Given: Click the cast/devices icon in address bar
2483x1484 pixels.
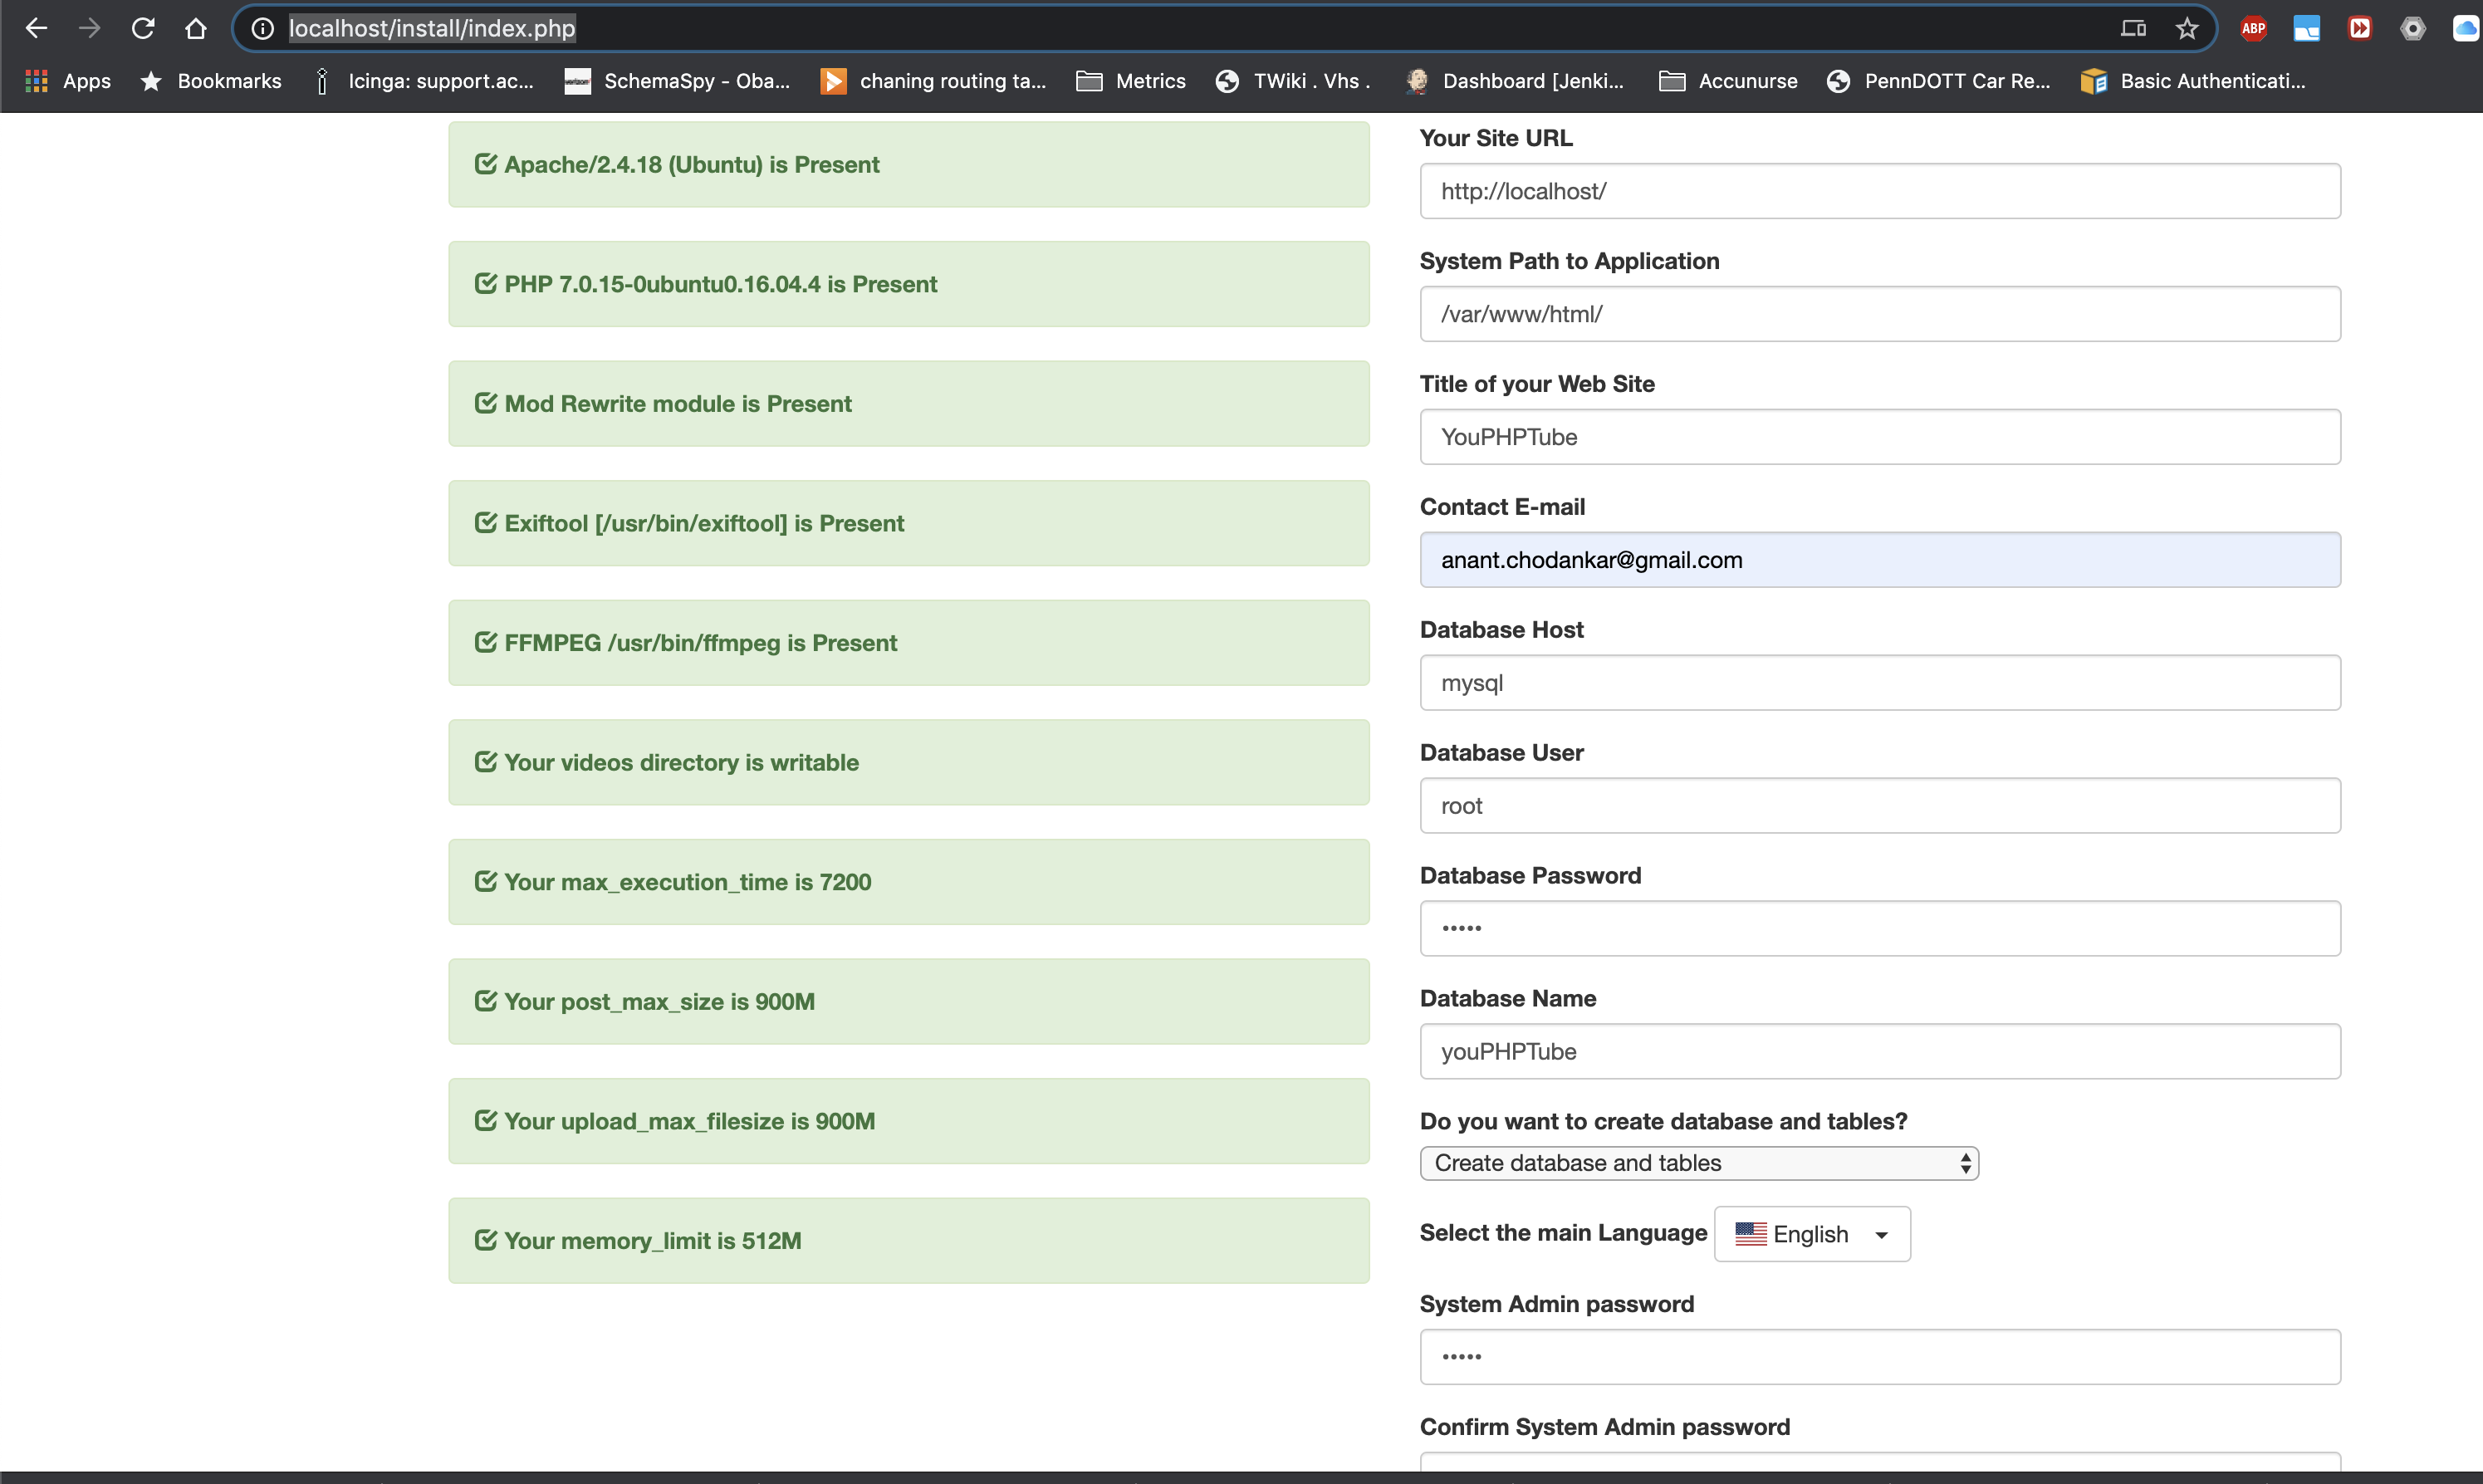Looking at the screenshot, I should tap(2133, 28).
